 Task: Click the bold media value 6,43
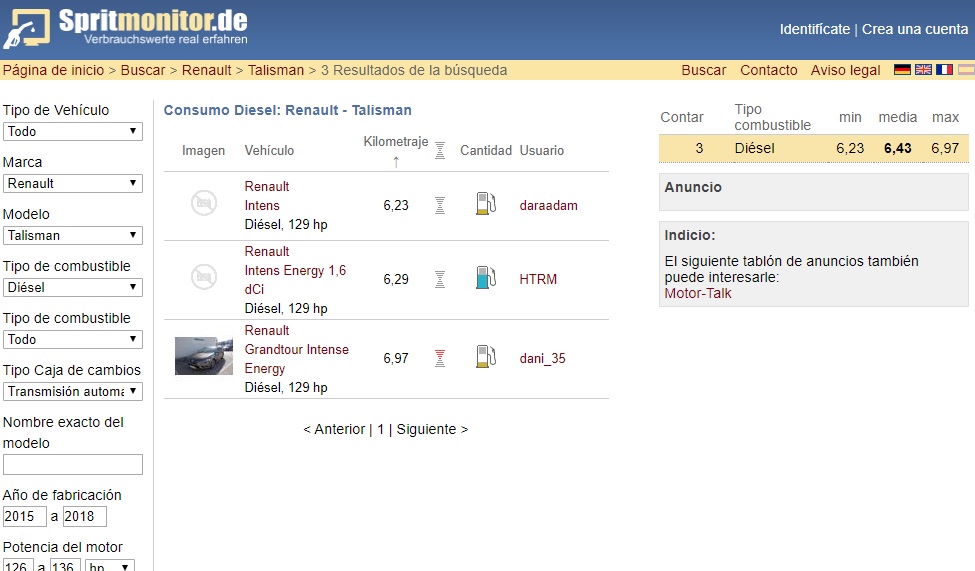coord(898,148)
